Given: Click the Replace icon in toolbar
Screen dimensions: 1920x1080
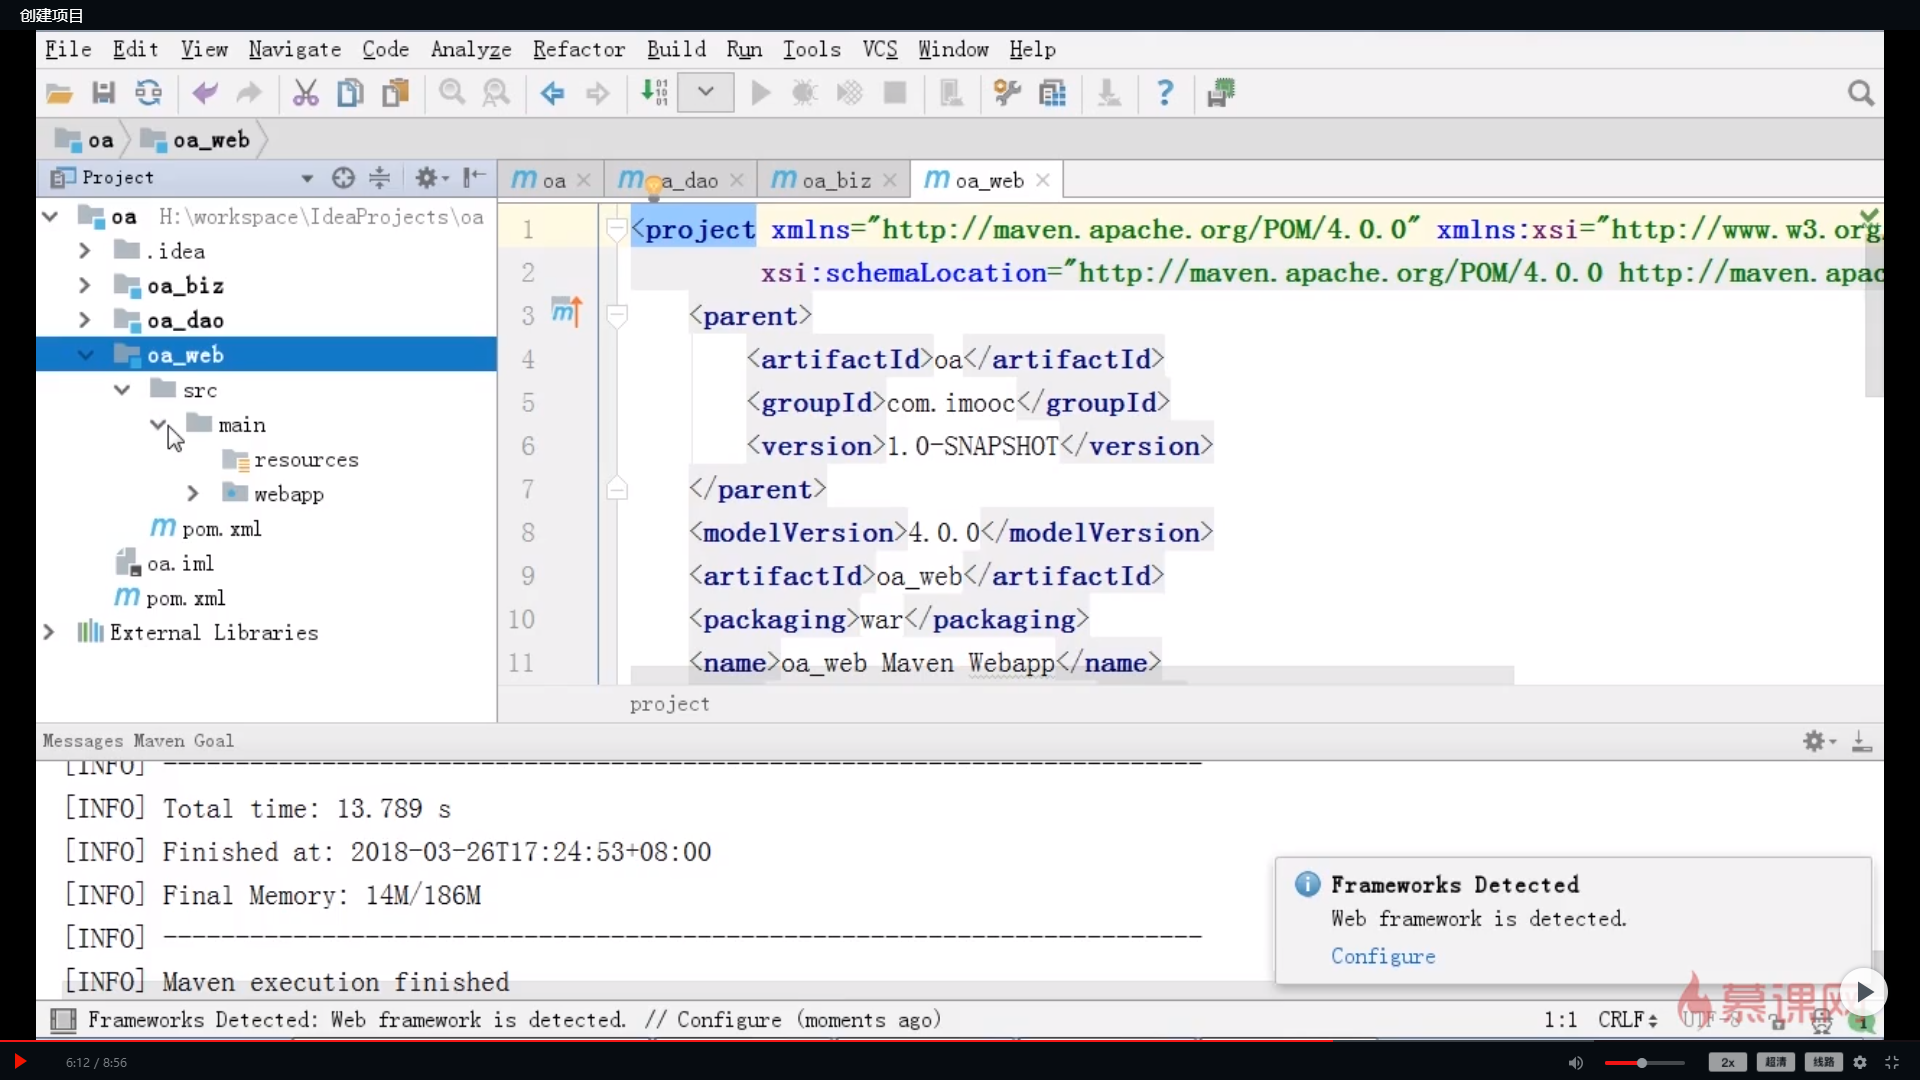Looking at the screenshot, I should 496,94.
